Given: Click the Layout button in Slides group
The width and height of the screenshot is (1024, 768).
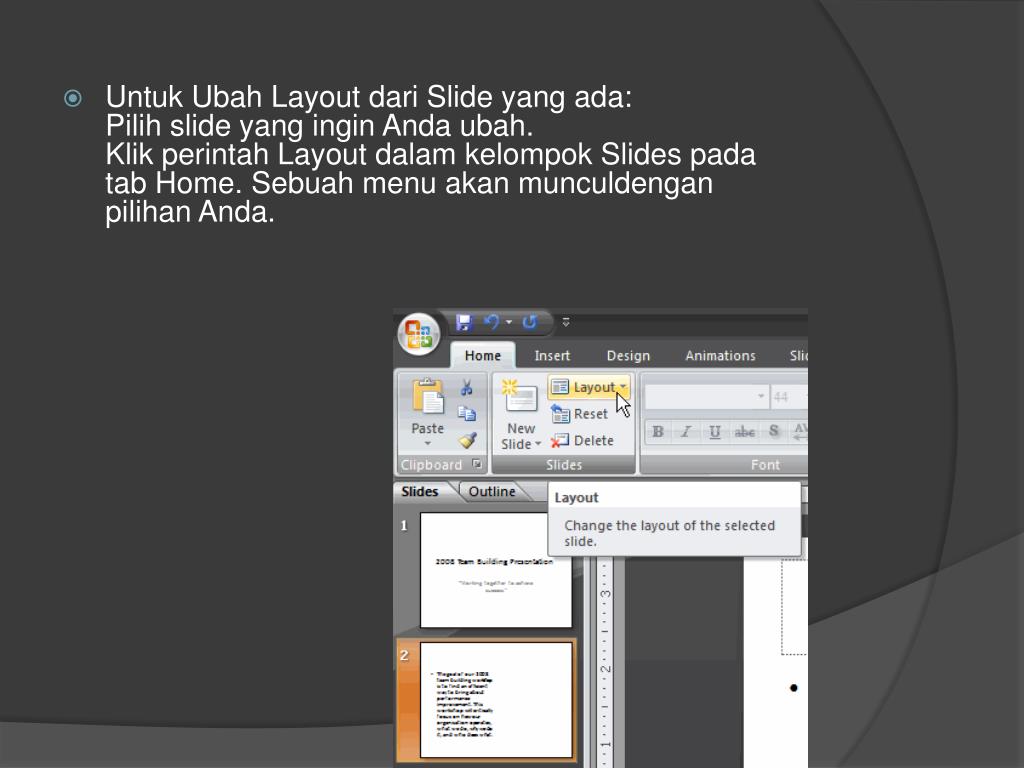Looking at the screenshot, I should click(590, 387).
